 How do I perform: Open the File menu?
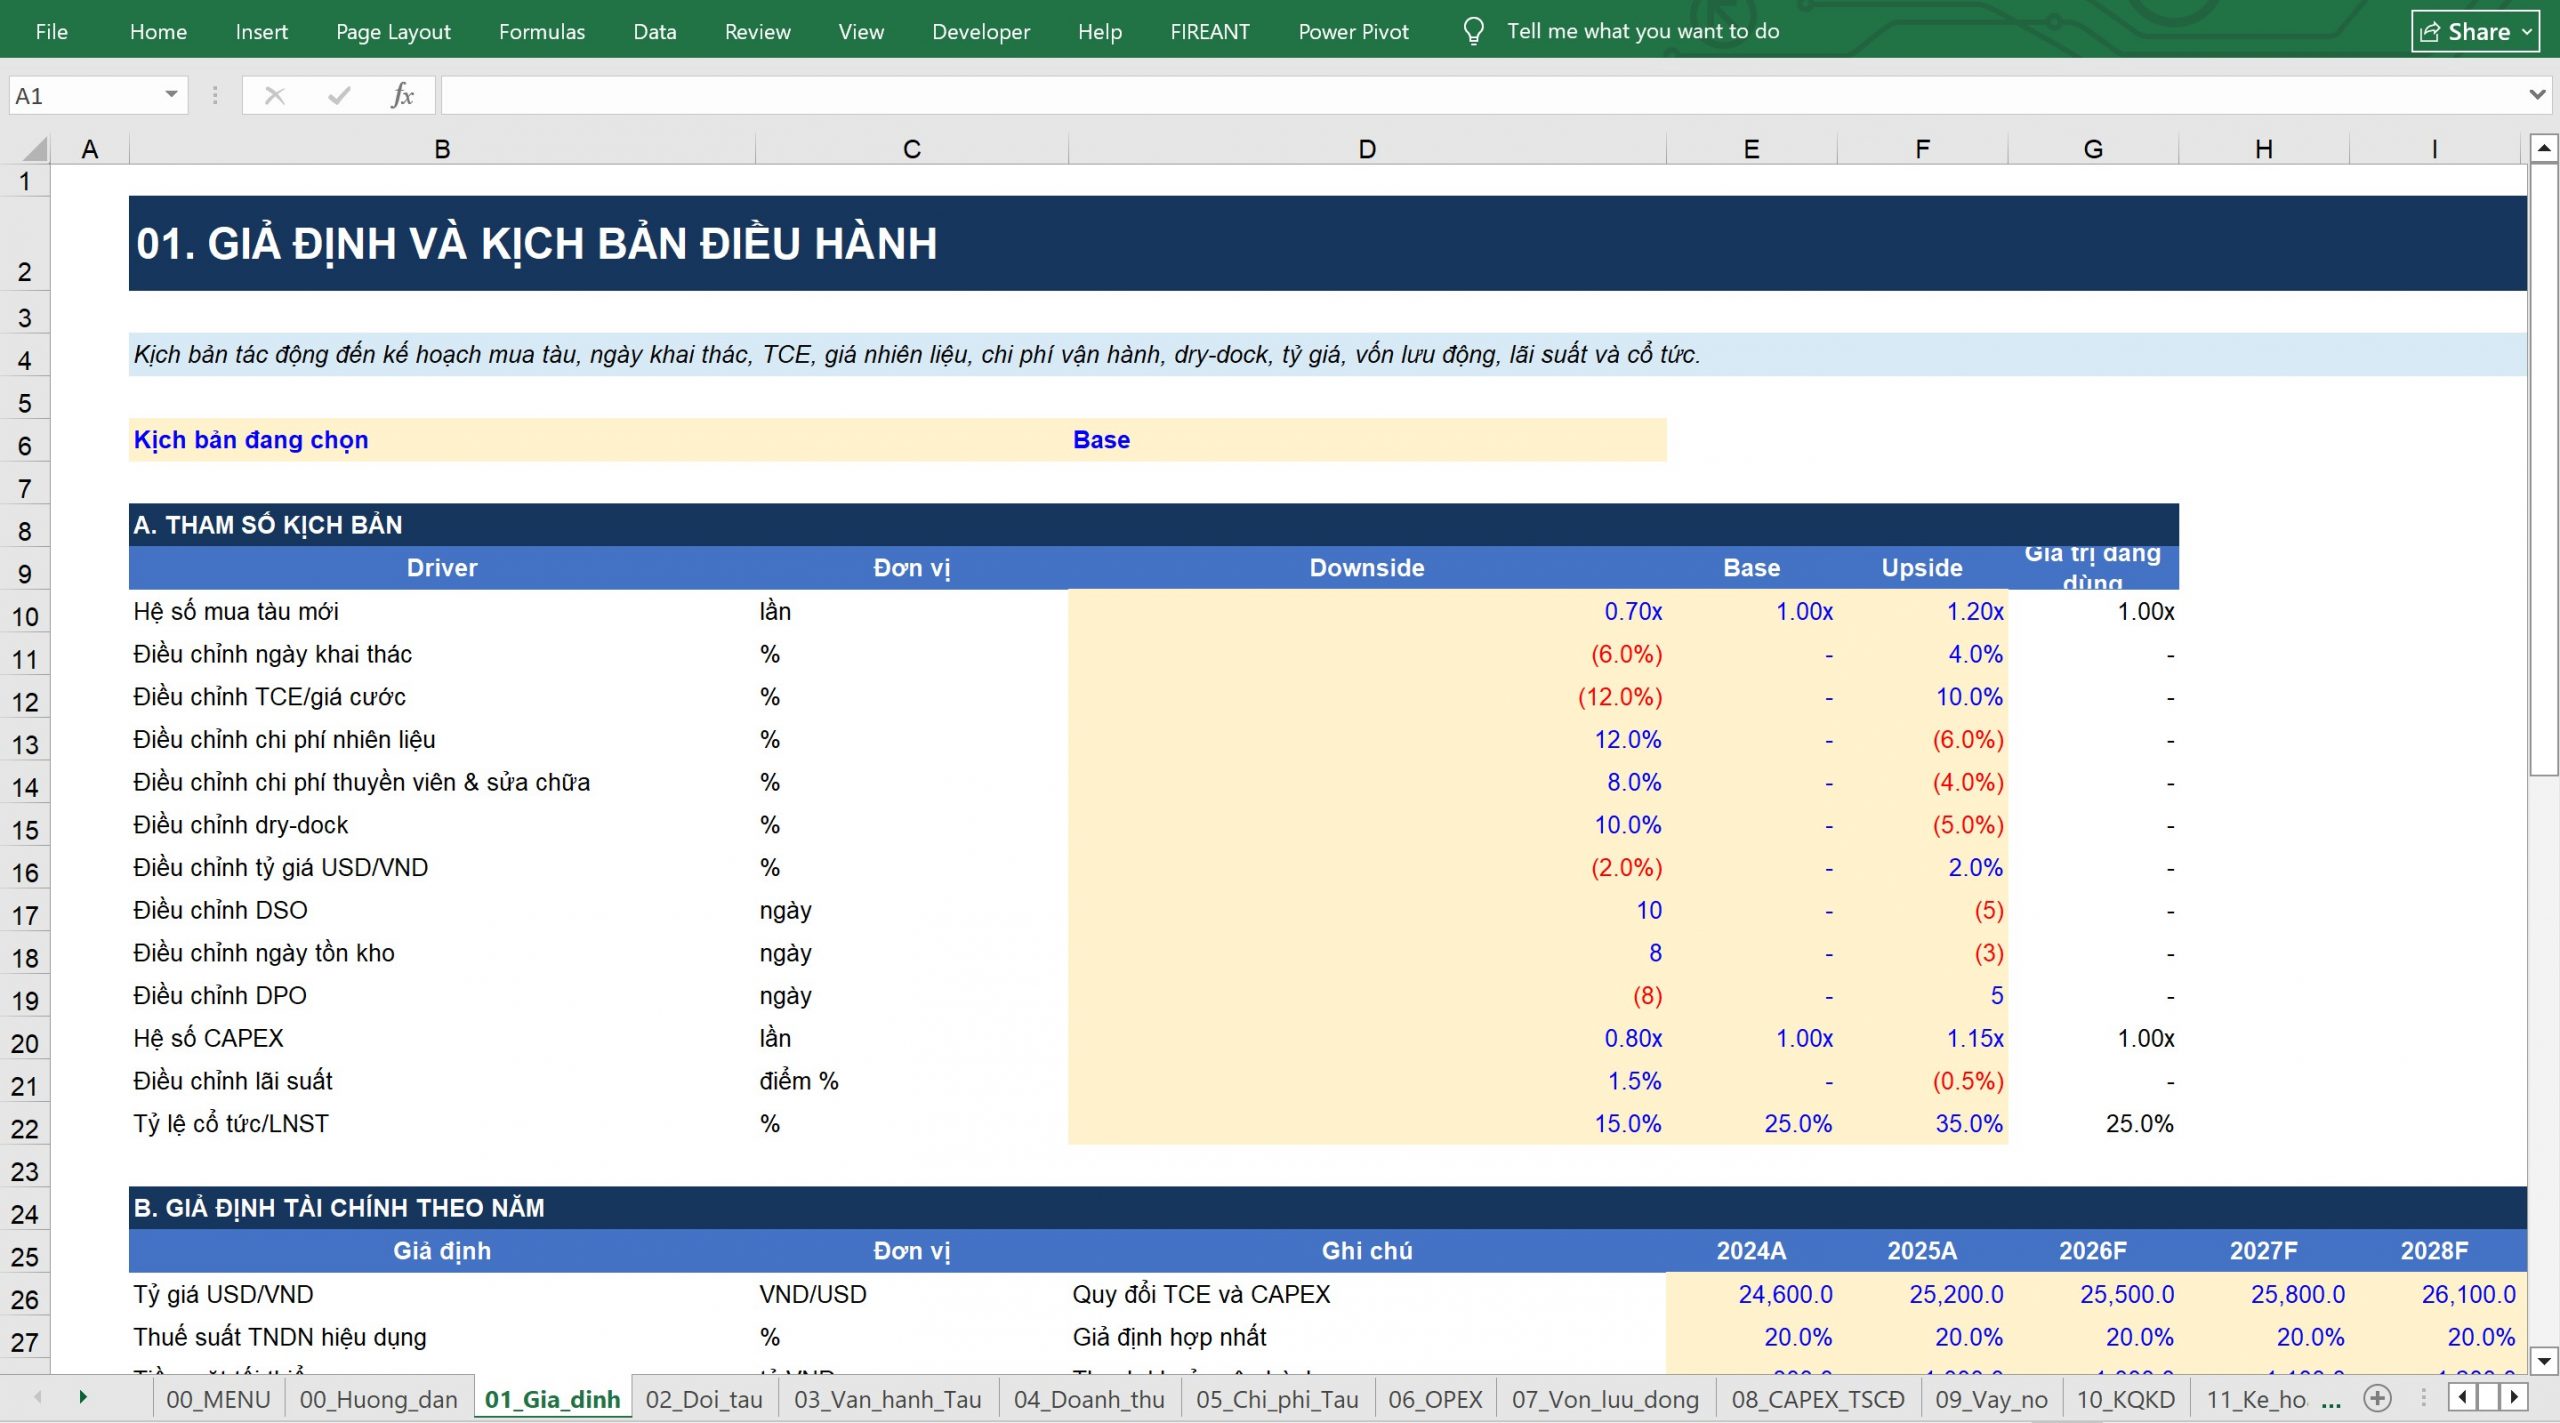click(51, 31)
